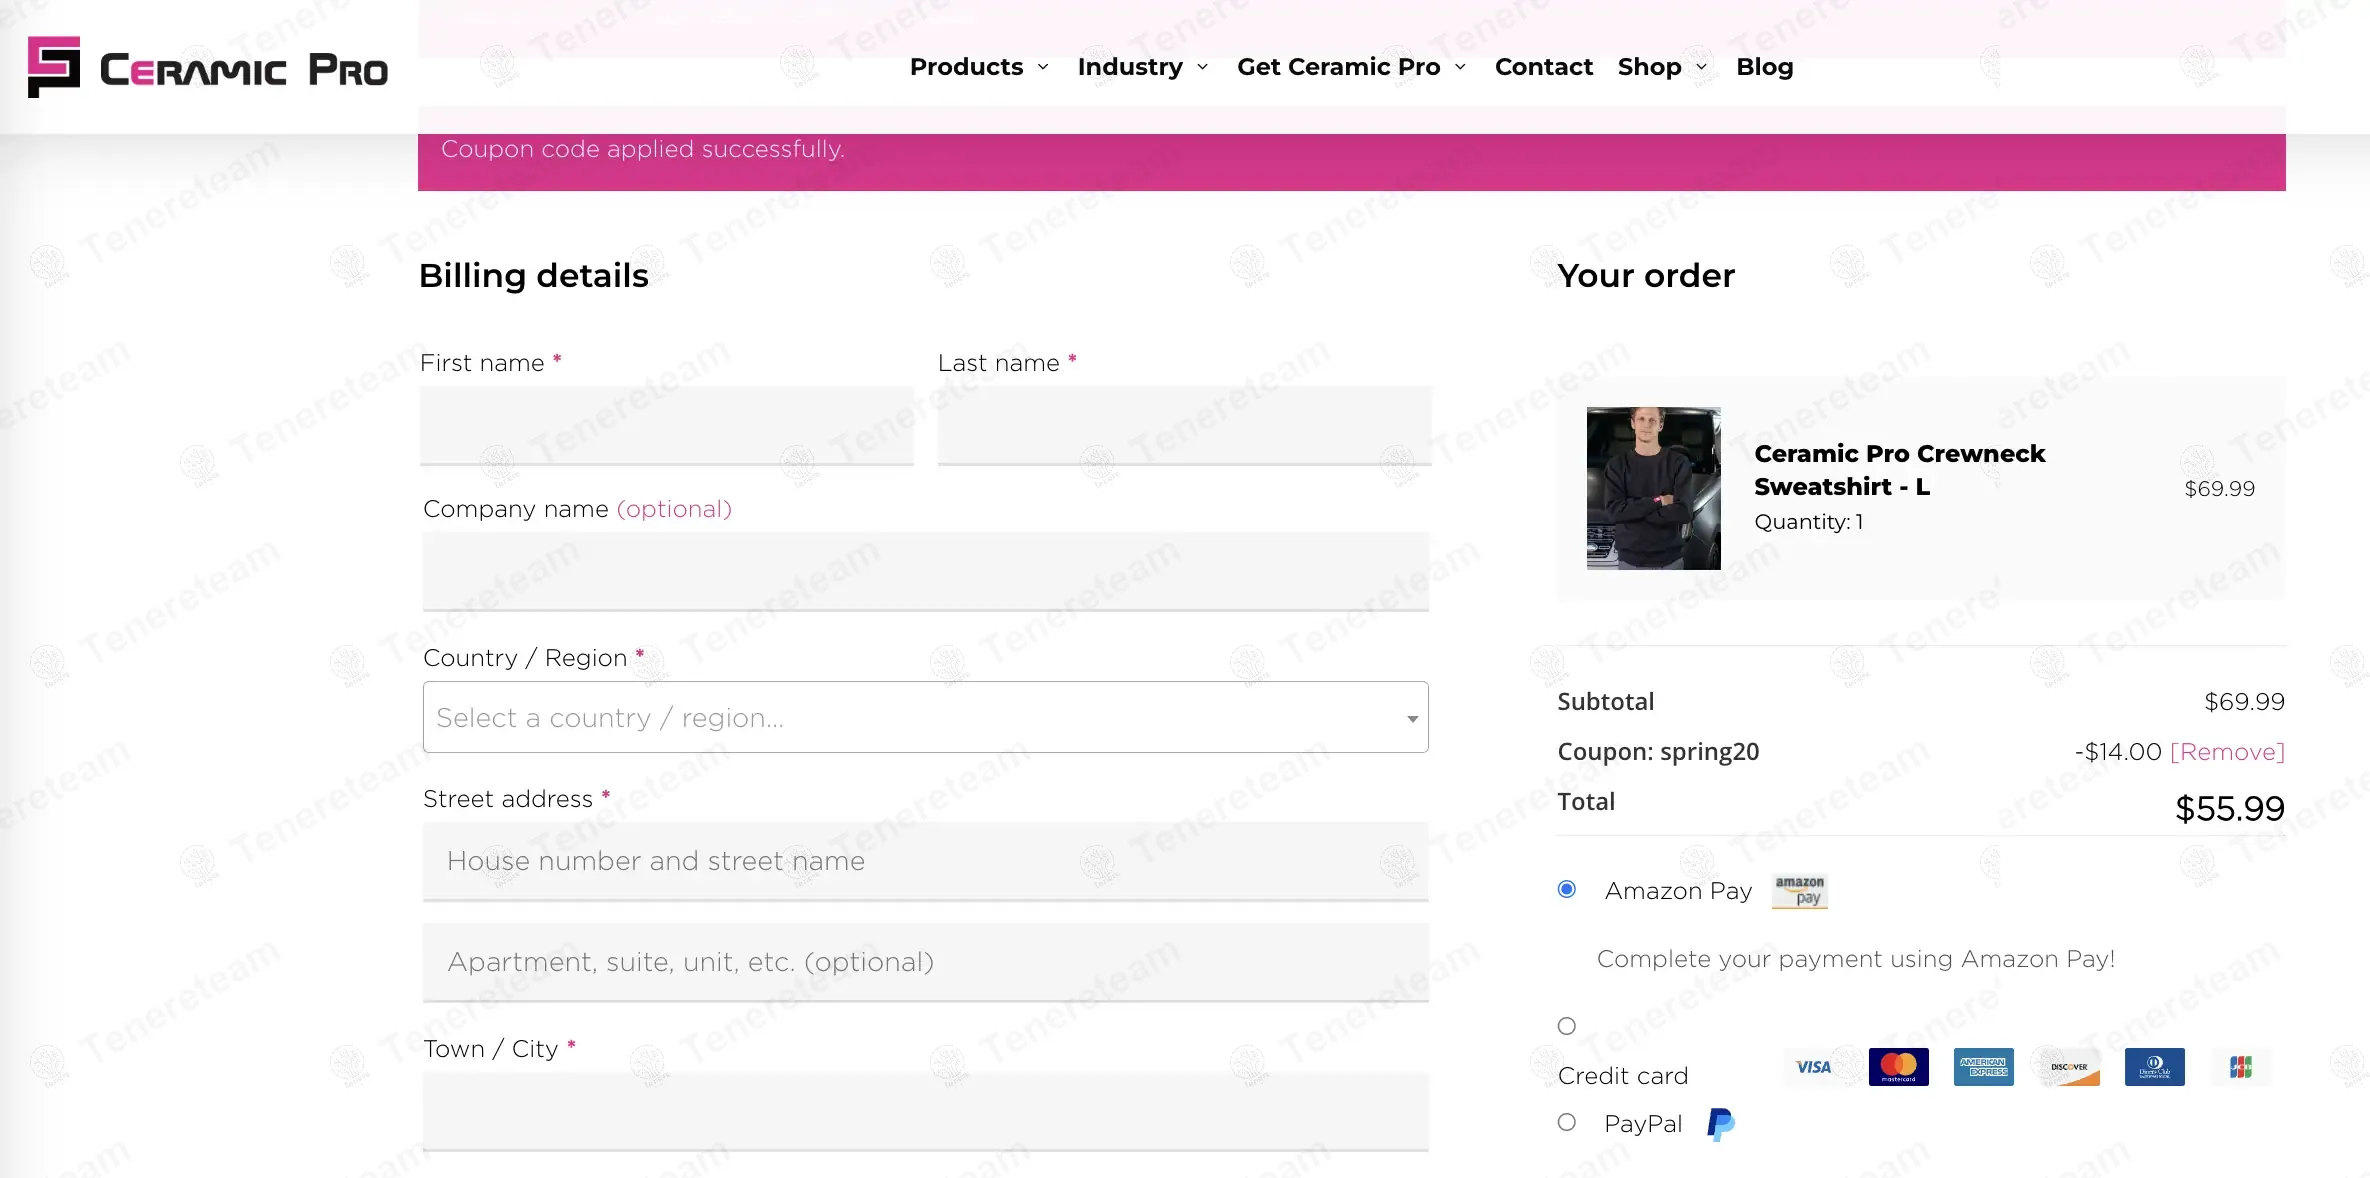Select the Amazon Pay radio button
2370x1178 pixels.
tap(1567, 889)
